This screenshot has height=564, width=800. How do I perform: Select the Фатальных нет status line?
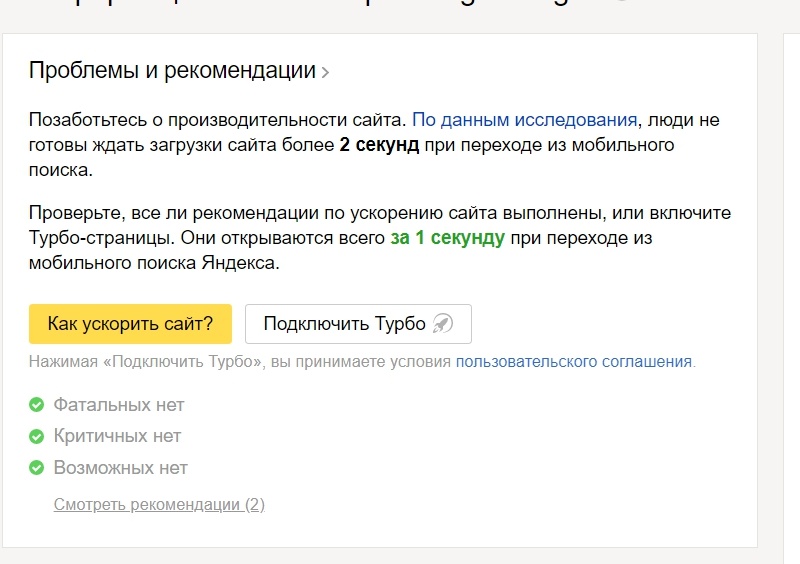coord(119,405)
